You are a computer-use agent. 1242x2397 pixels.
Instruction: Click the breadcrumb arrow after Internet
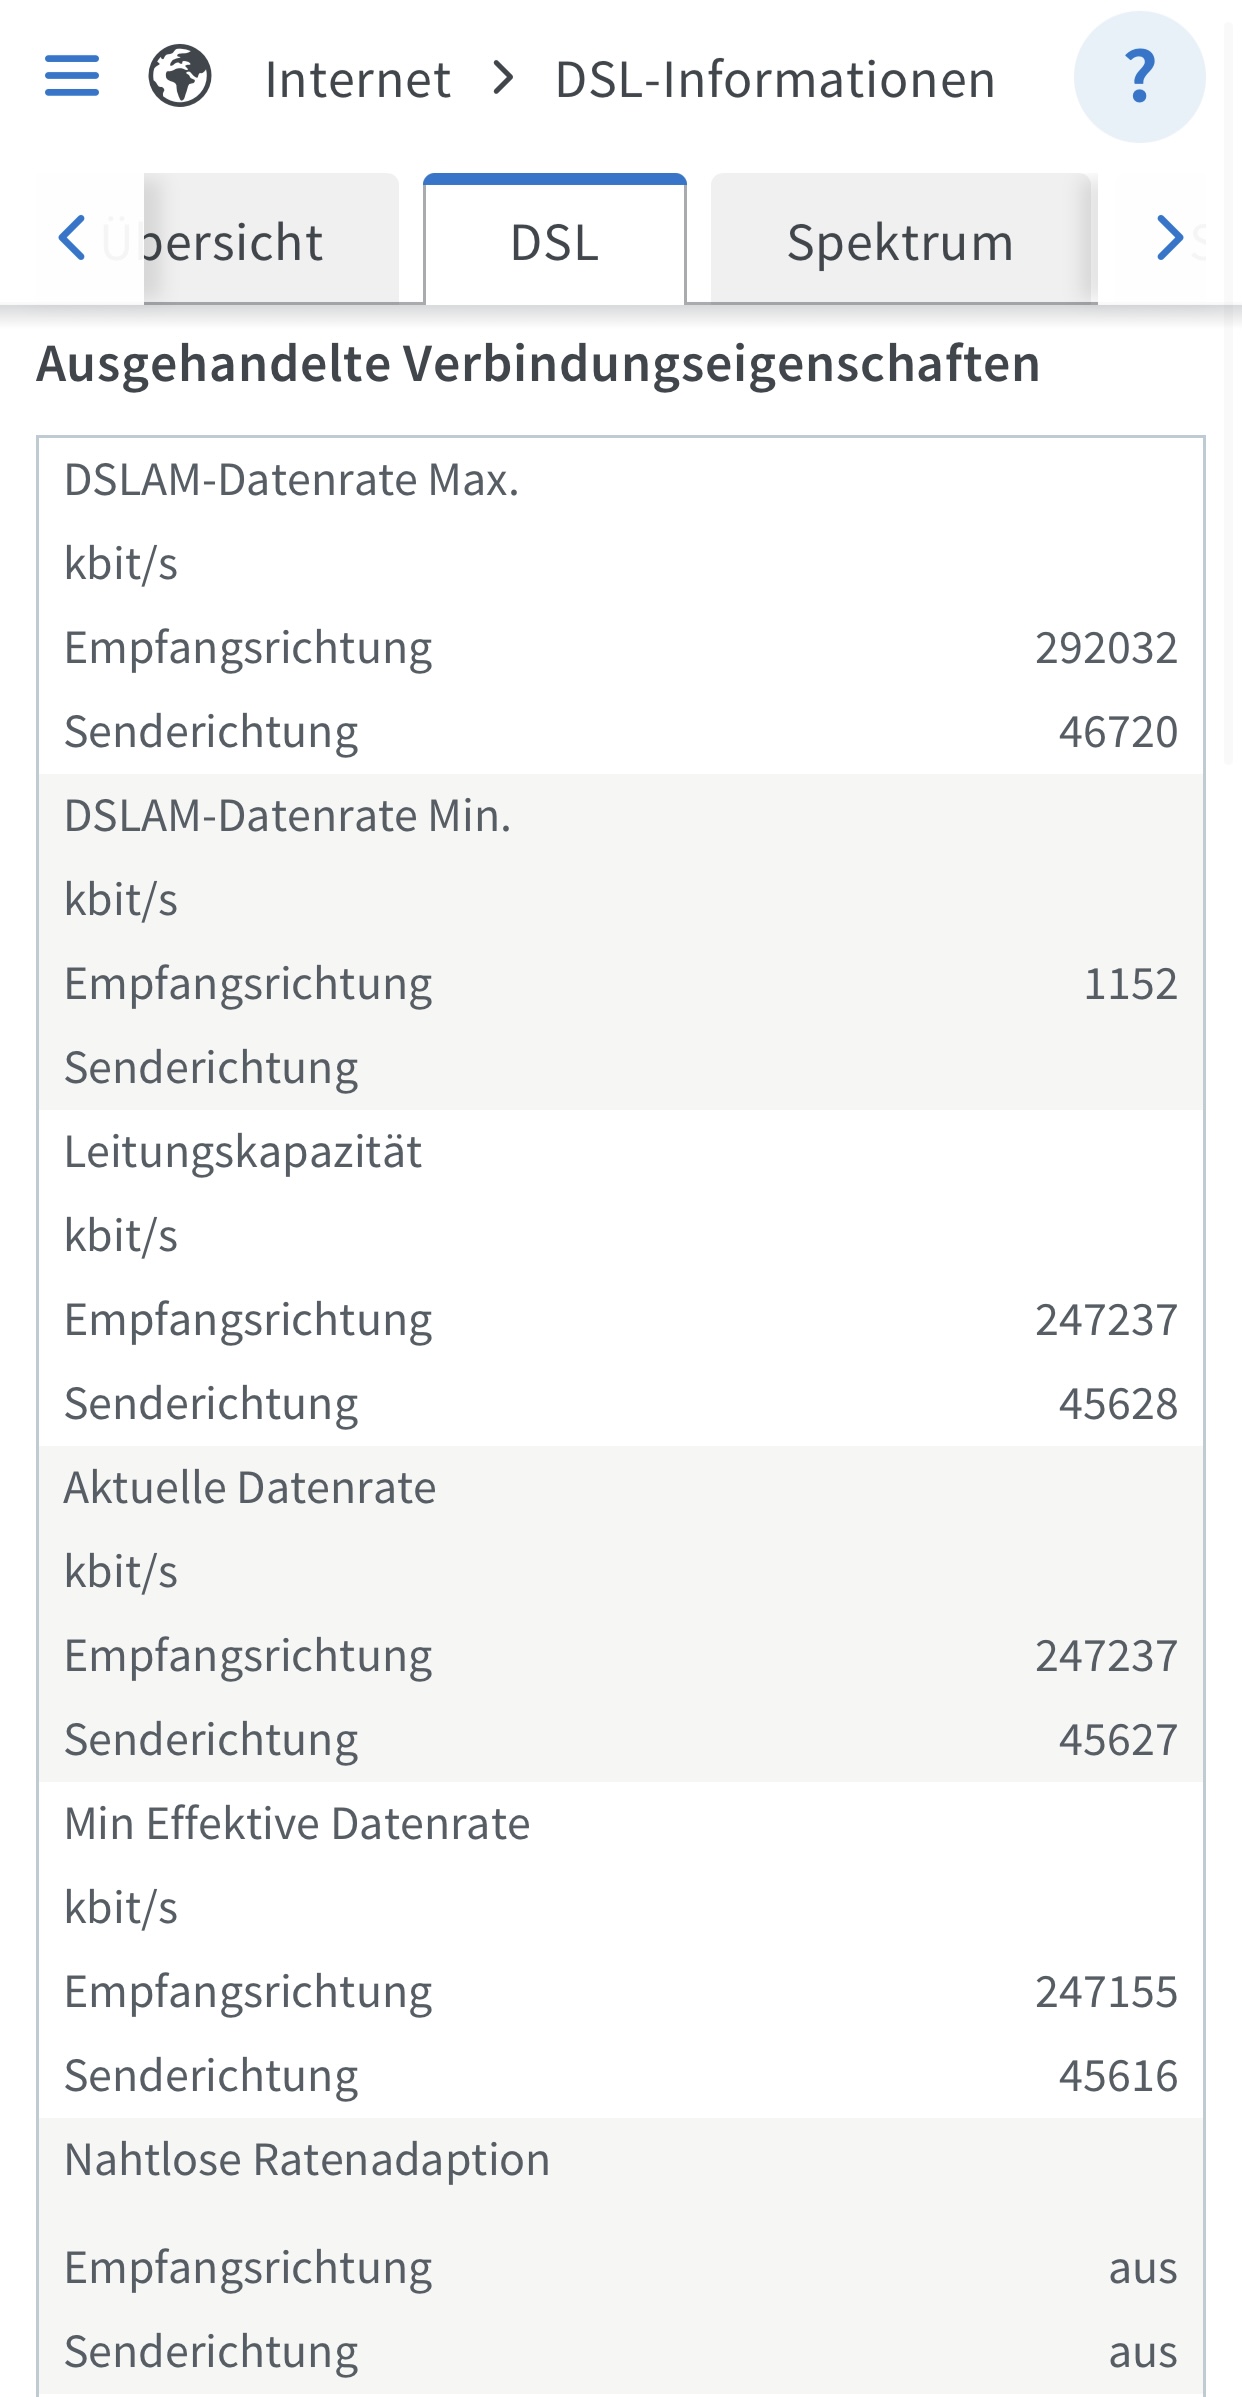tap(504, 78)
